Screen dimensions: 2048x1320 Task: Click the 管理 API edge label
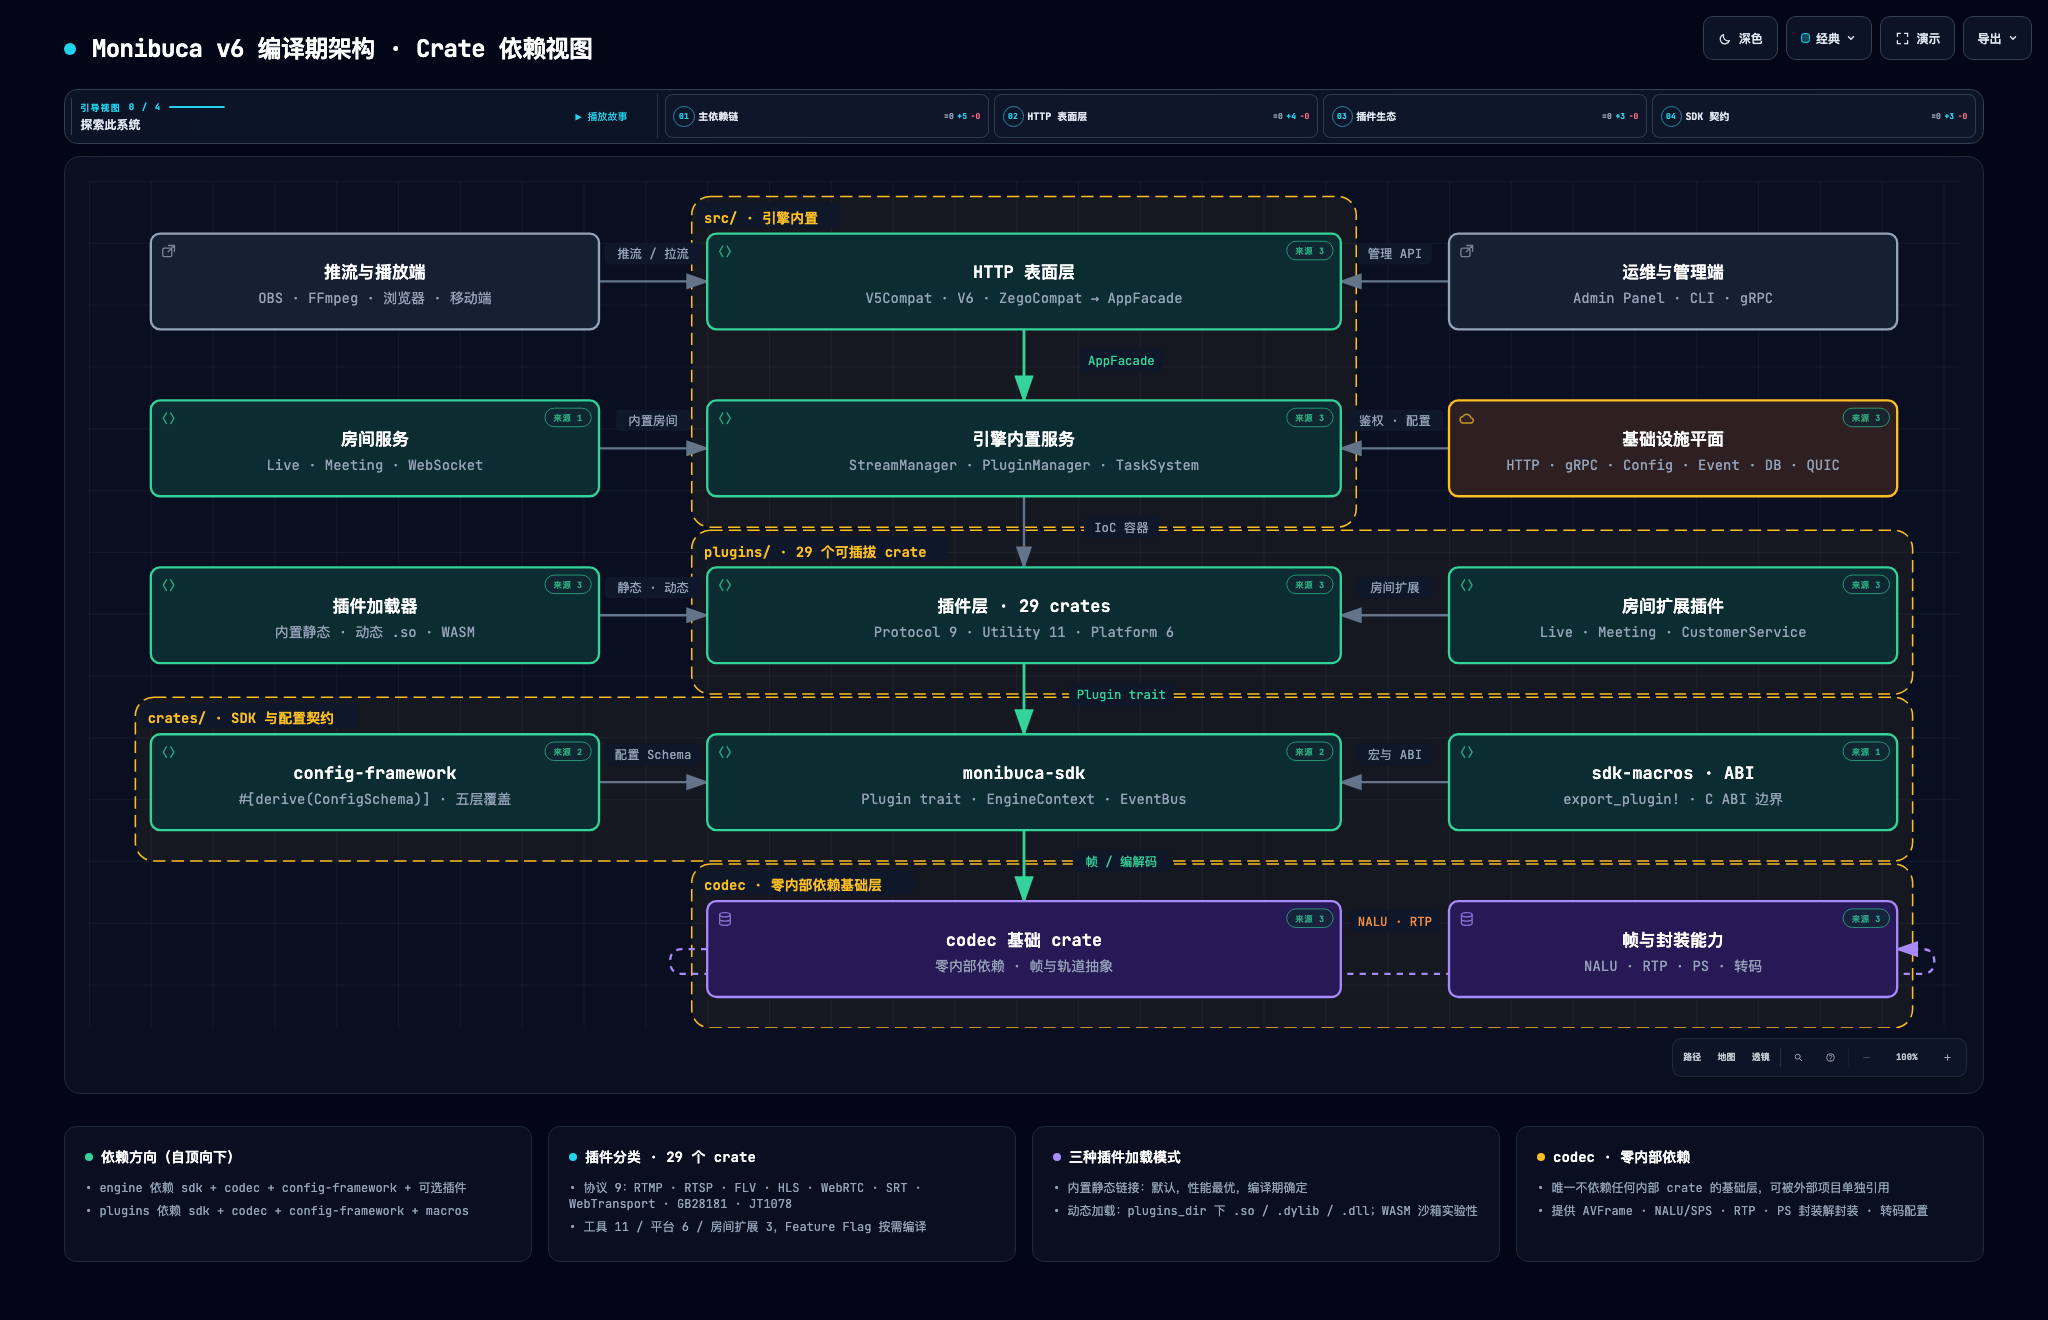[x=1394, y=254]
